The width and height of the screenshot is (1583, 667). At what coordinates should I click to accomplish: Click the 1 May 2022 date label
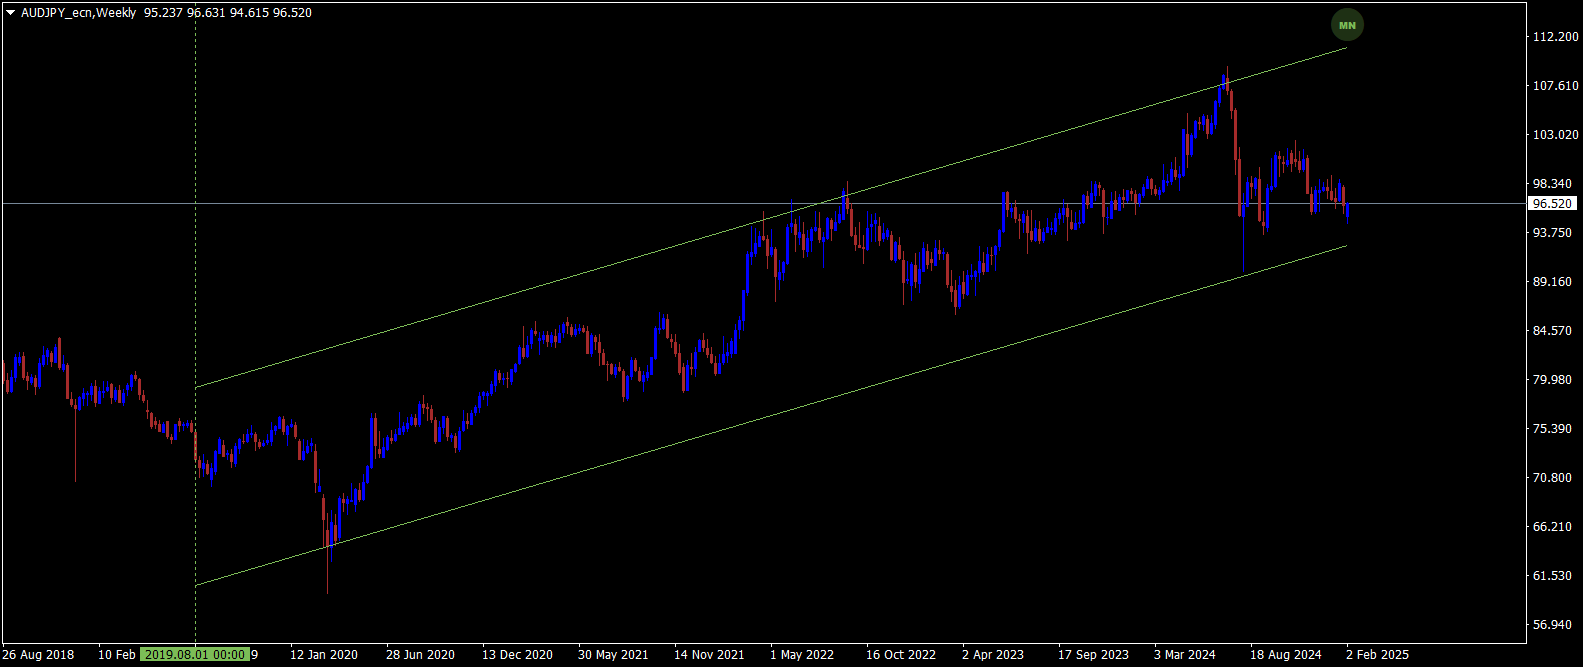pyautogui.click(x=802, y=655)
